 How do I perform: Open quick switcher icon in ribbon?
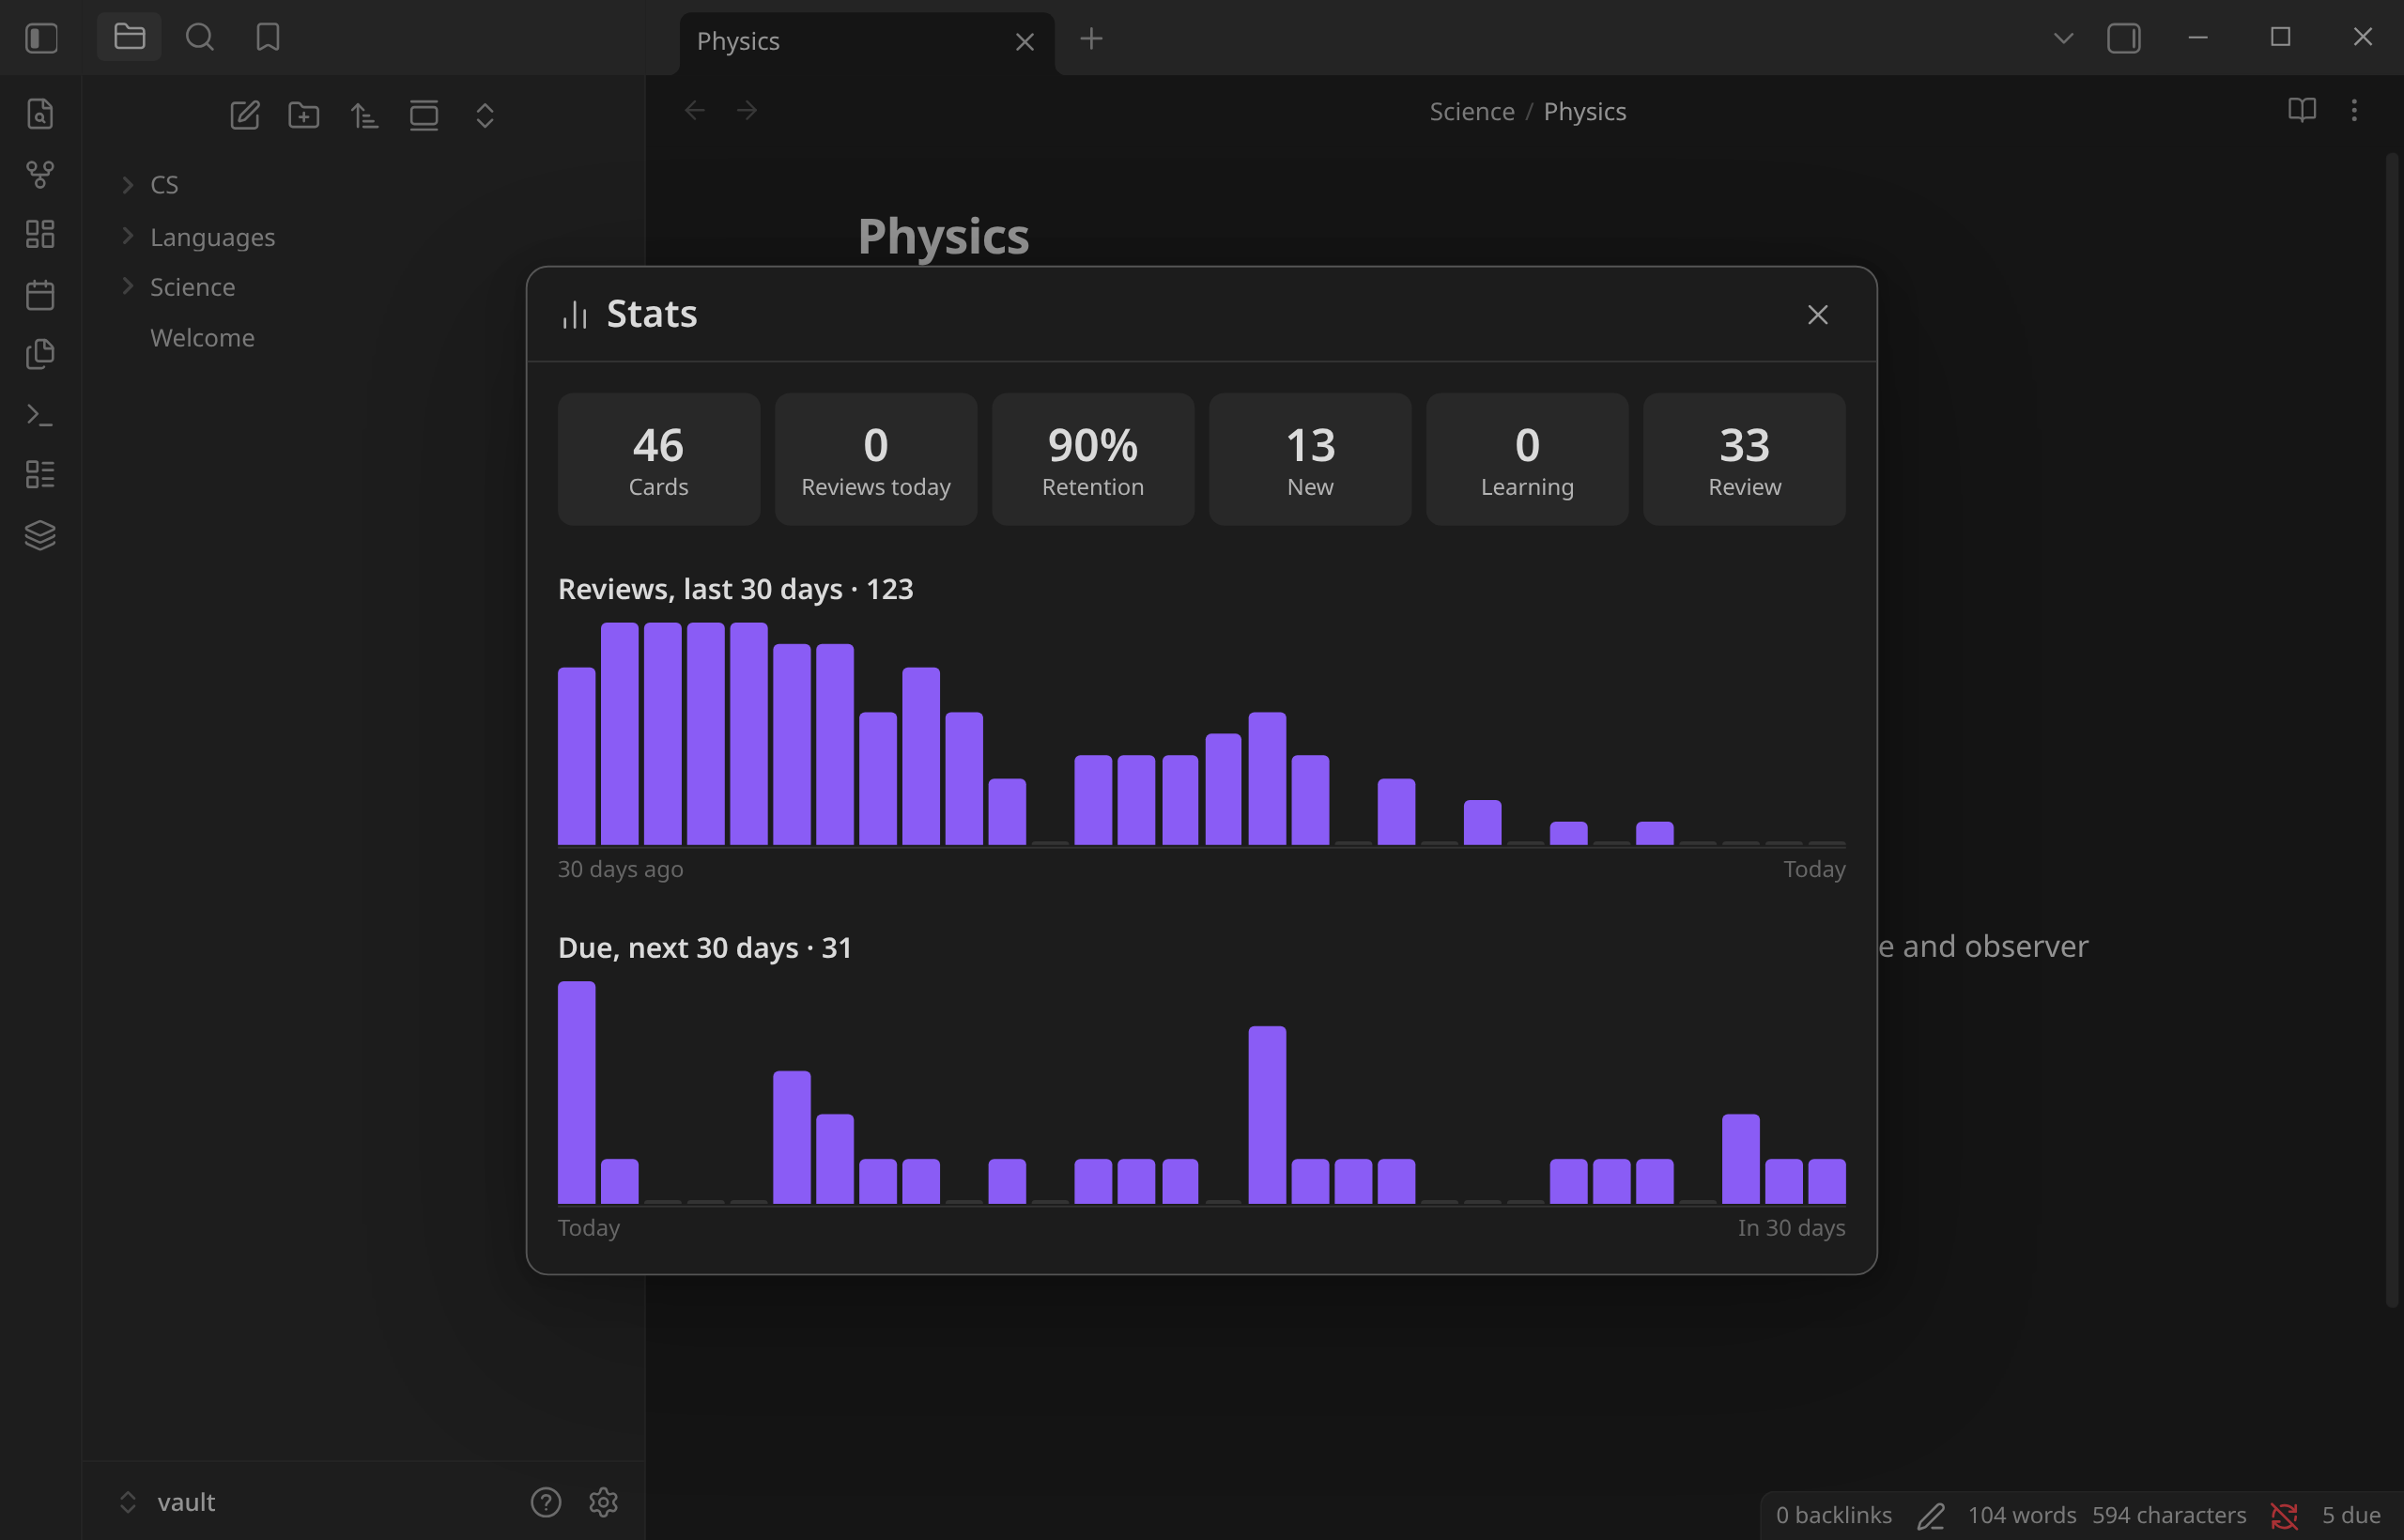[40, 114]
